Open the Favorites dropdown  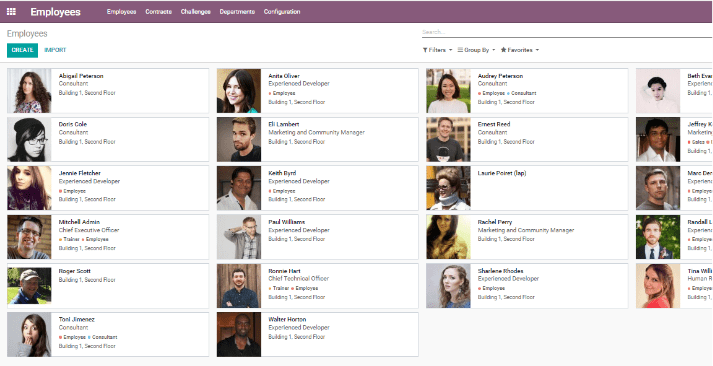[520, 50]
